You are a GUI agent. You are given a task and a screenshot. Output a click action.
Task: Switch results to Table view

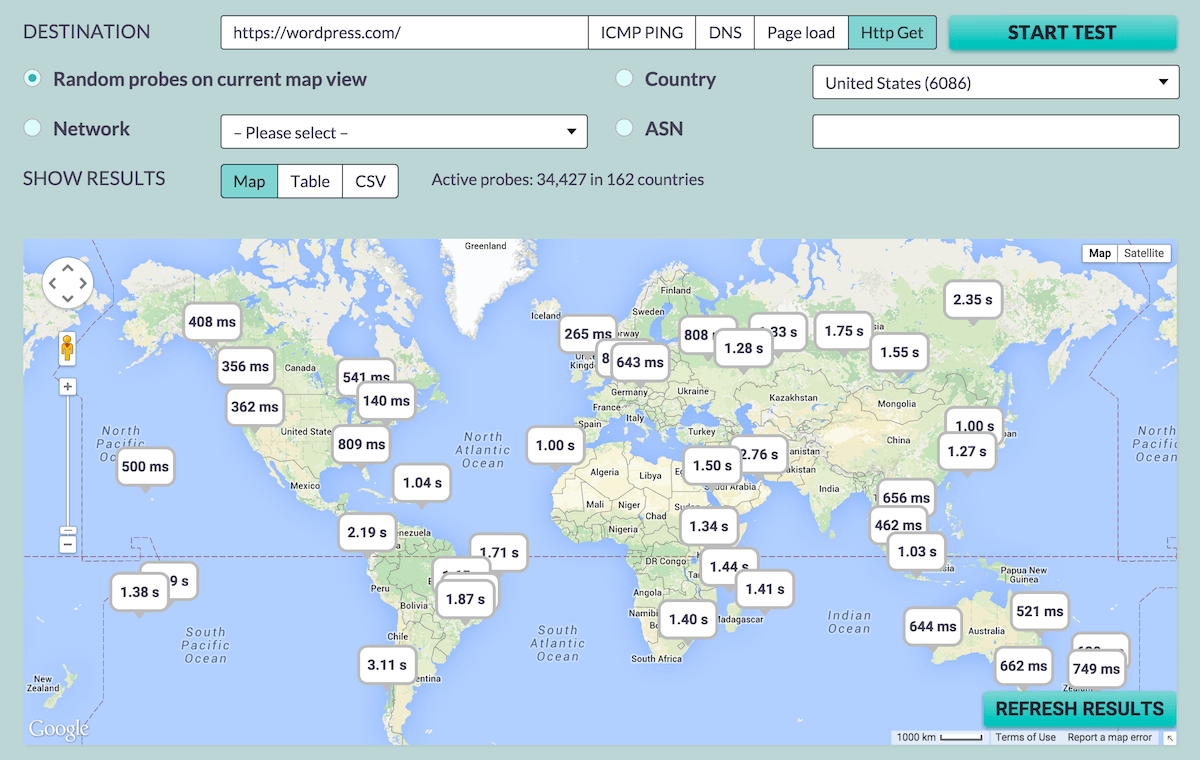point(310,181)
